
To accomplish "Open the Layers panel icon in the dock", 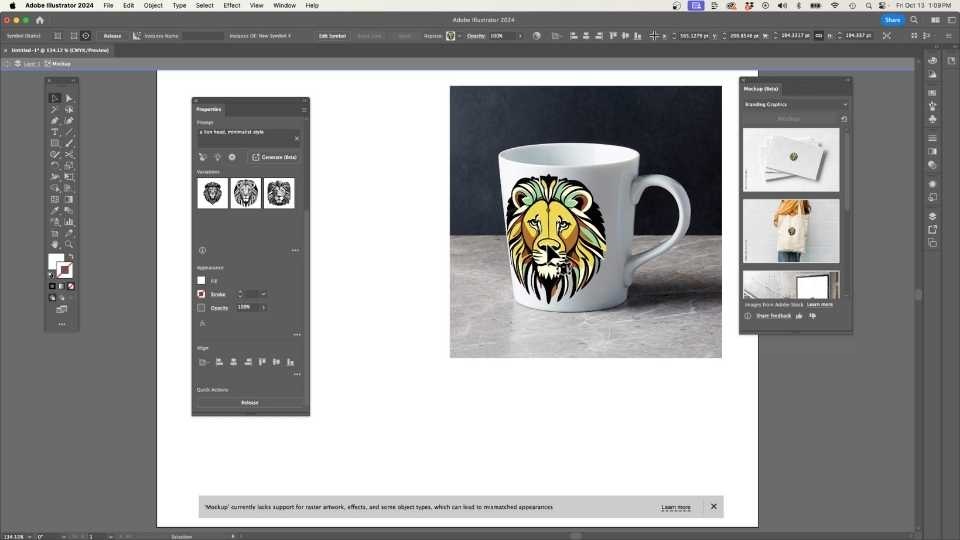I will pos(932,216).
